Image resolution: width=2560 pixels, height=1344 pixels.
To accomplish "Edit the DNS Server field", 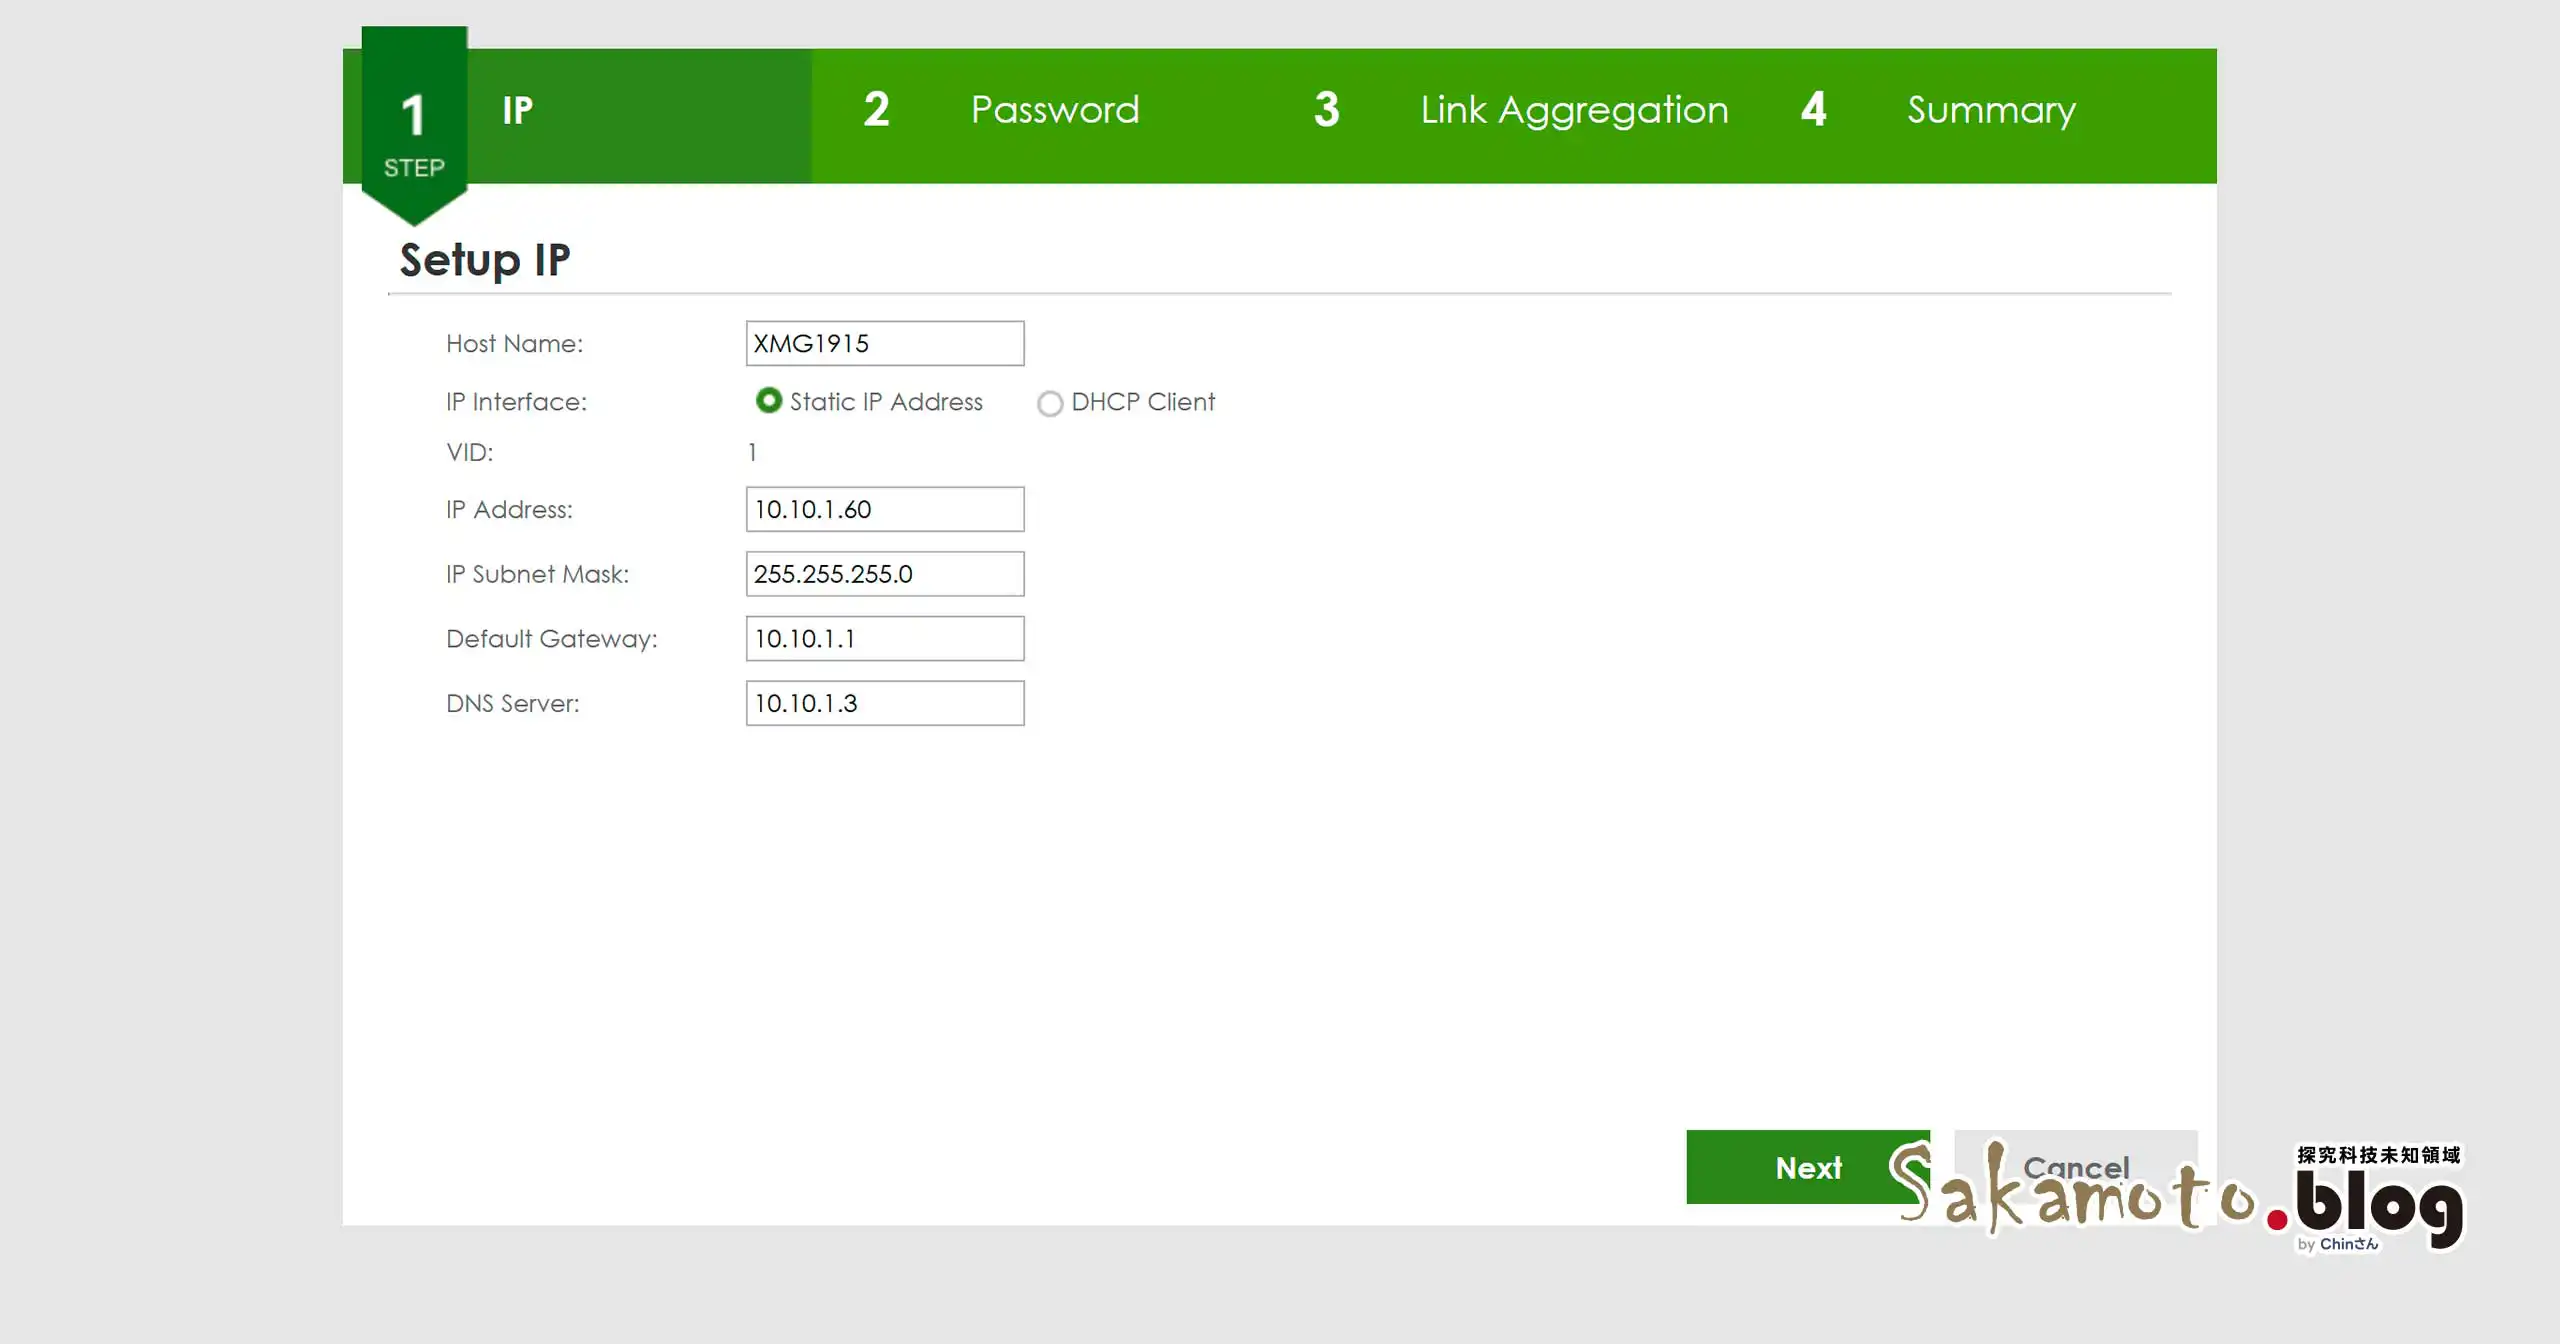I will (x=883, y=703).
